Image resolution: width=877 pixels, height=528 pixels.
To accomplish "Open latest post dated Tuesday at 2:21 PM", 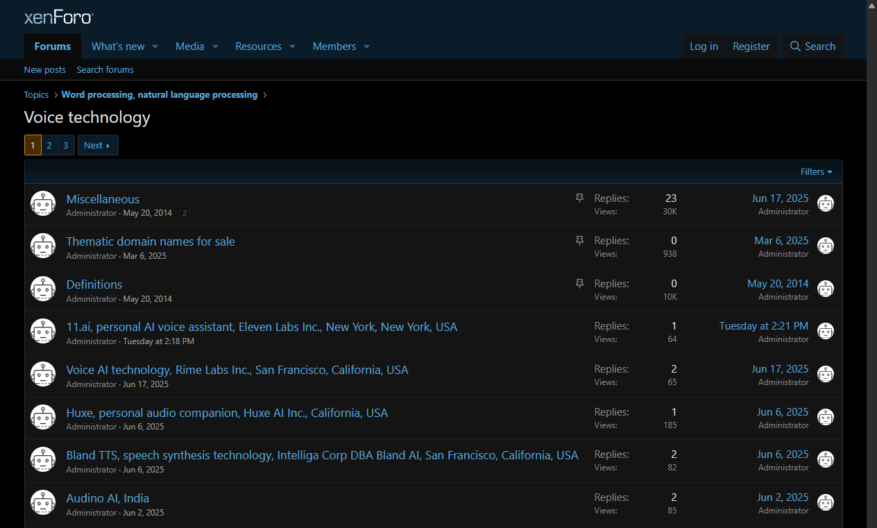I will click(763, 326).
